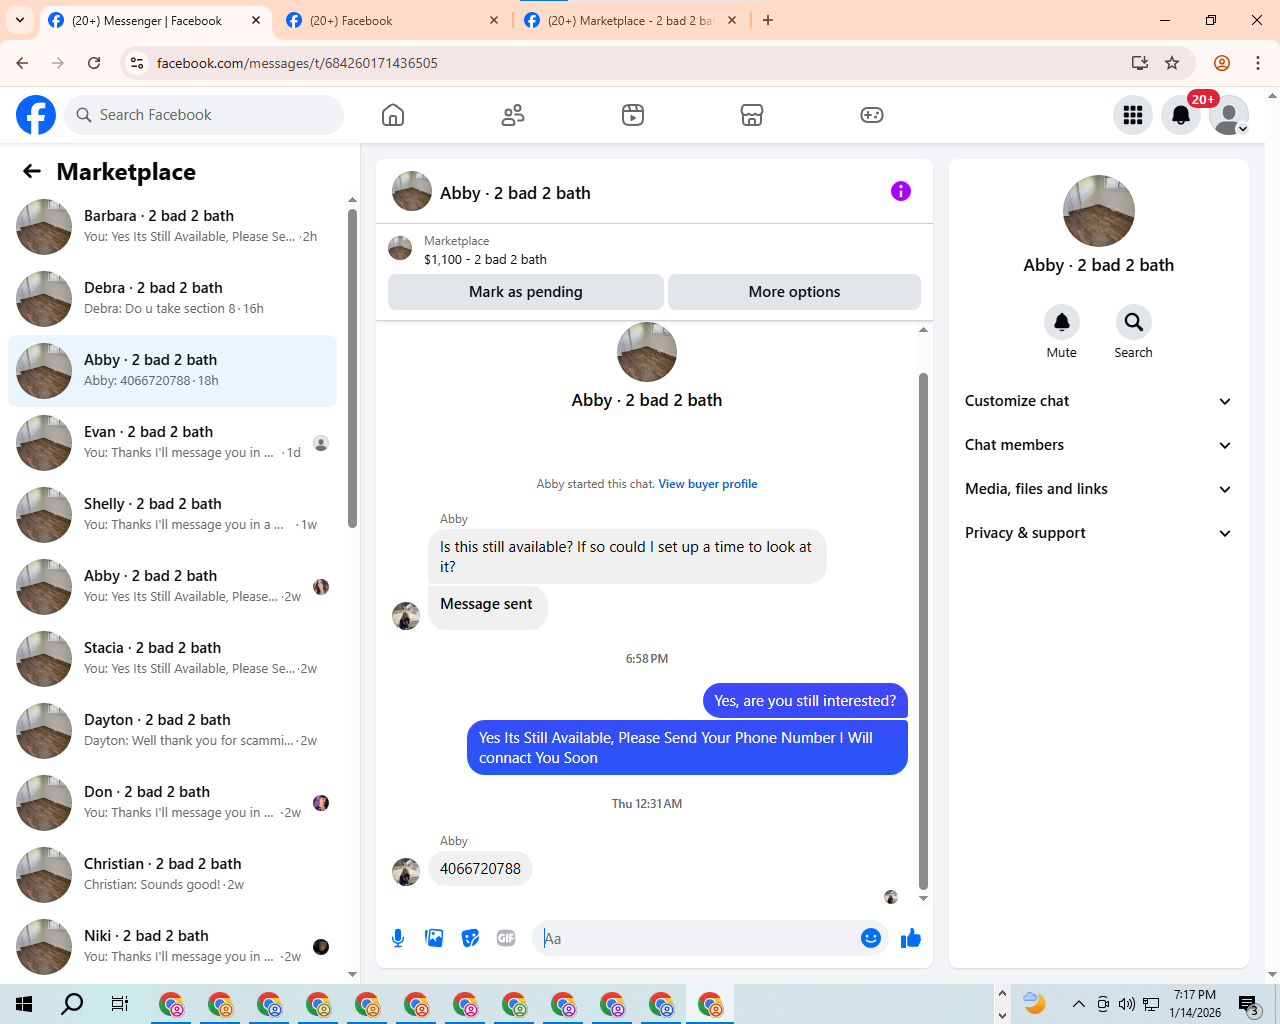Send a thumbs-up like
Screen dimensions: 1280x1024
[911, 938]
